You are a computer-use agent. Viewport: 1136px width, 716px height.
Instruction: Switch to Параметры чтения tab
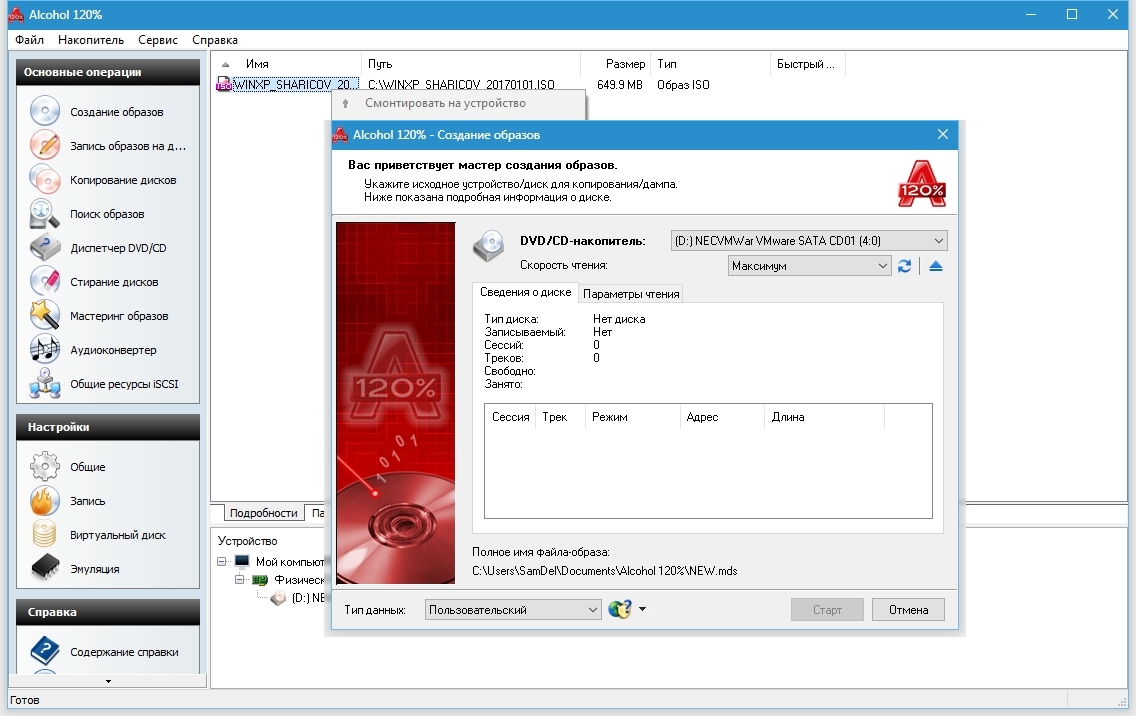point(631,294)
